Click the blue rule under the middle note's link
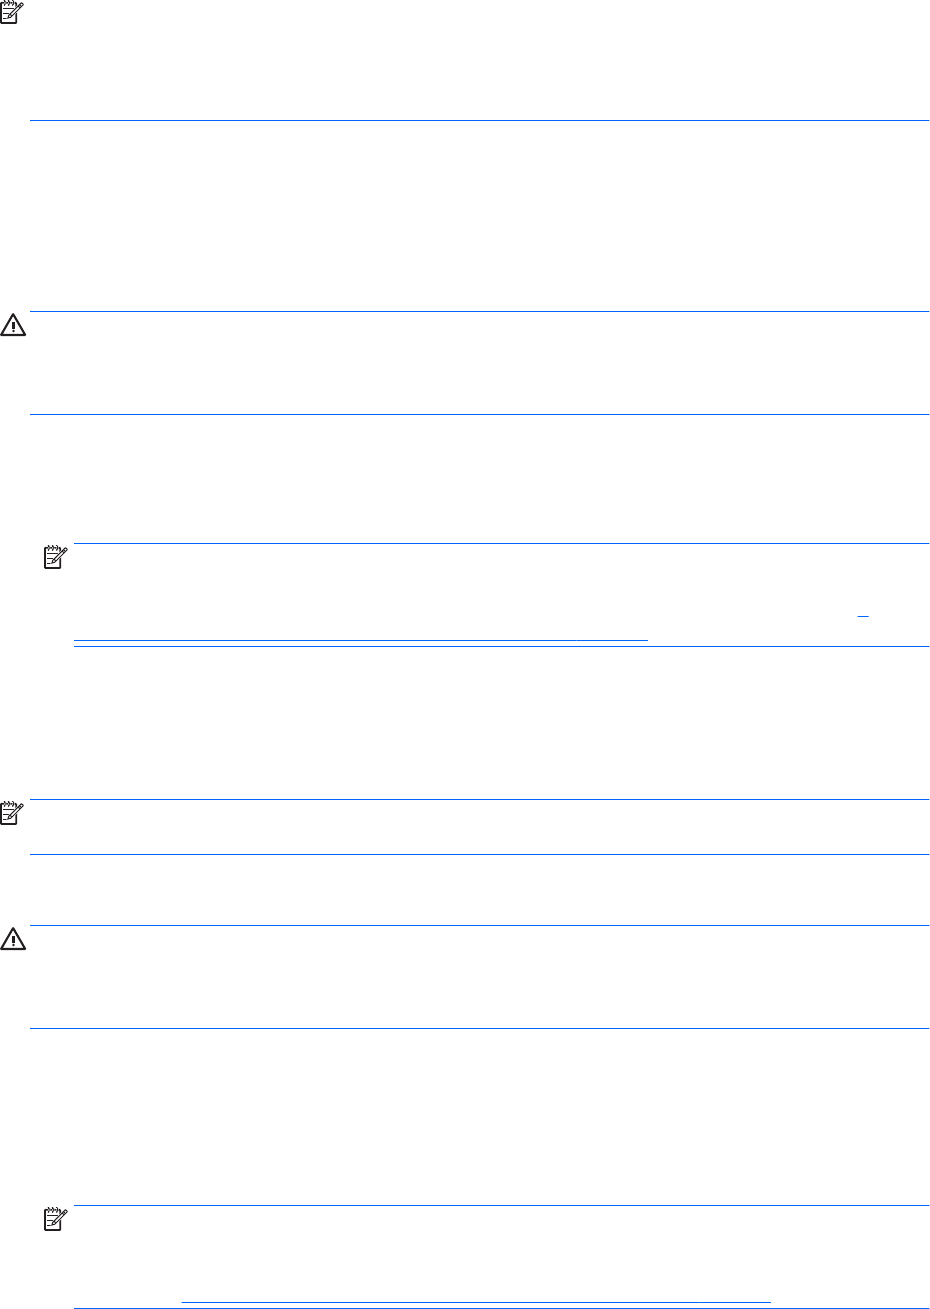Image resolution: width=930 pixels, height=1309 pixels. click(502, 647)
